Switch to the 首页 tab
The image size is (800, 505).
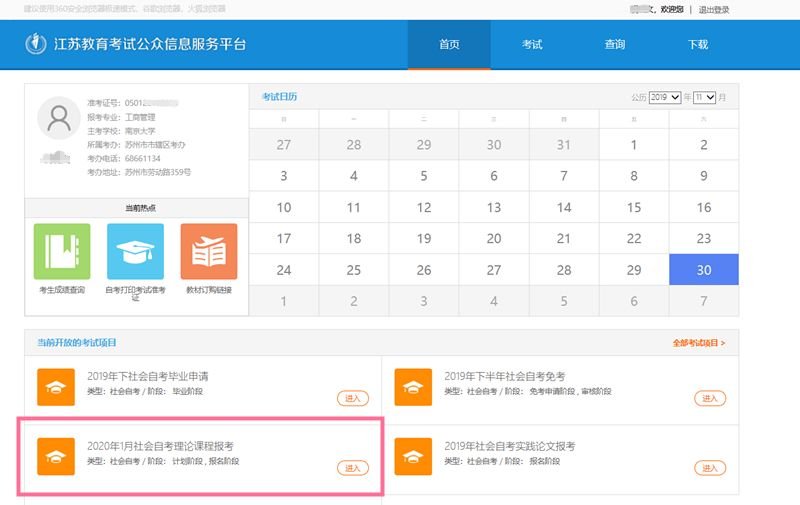pos(449,45)
